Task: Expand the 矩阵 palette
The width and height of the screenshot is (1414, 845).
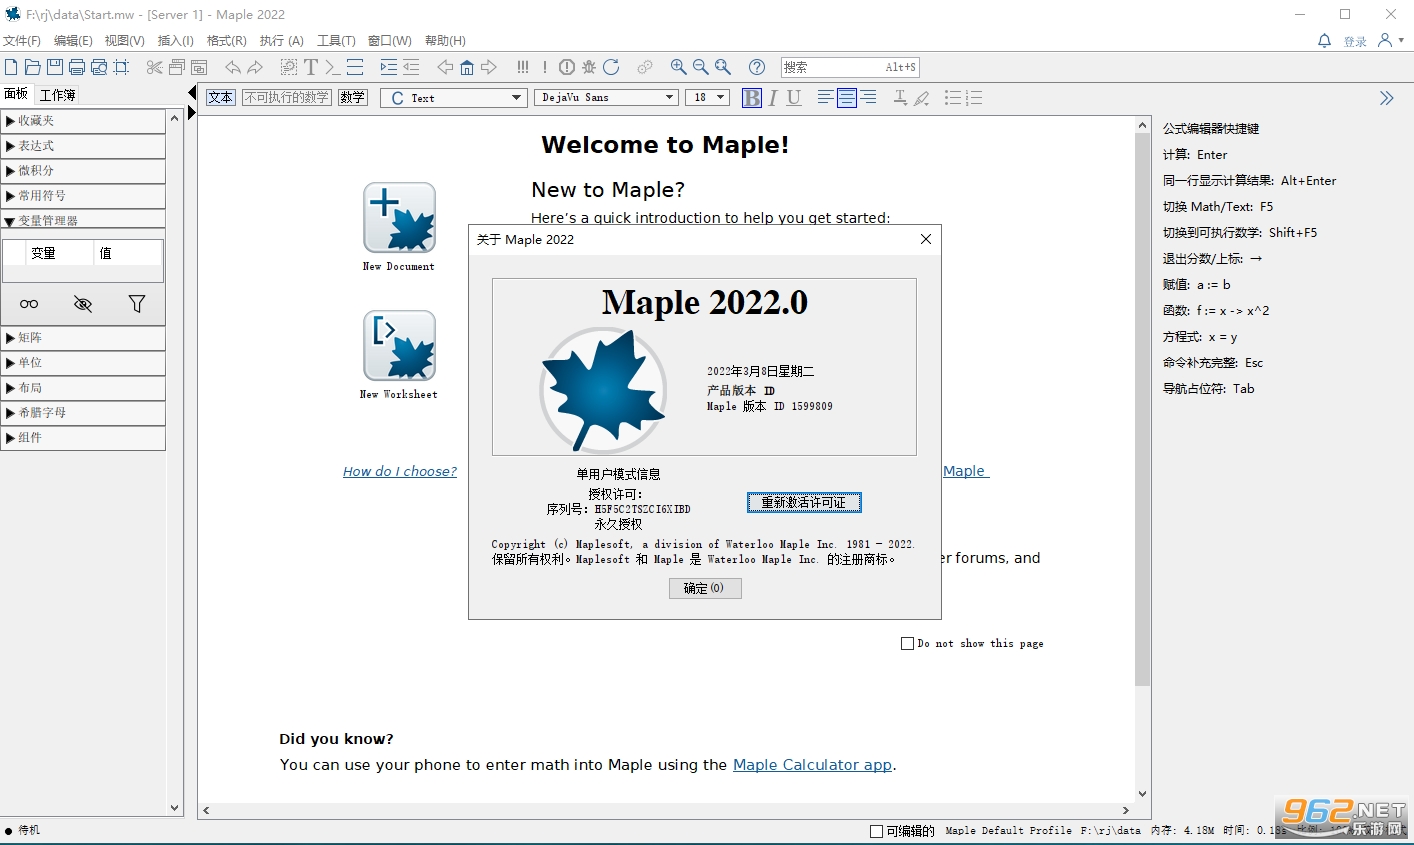Action: (83, 337)
